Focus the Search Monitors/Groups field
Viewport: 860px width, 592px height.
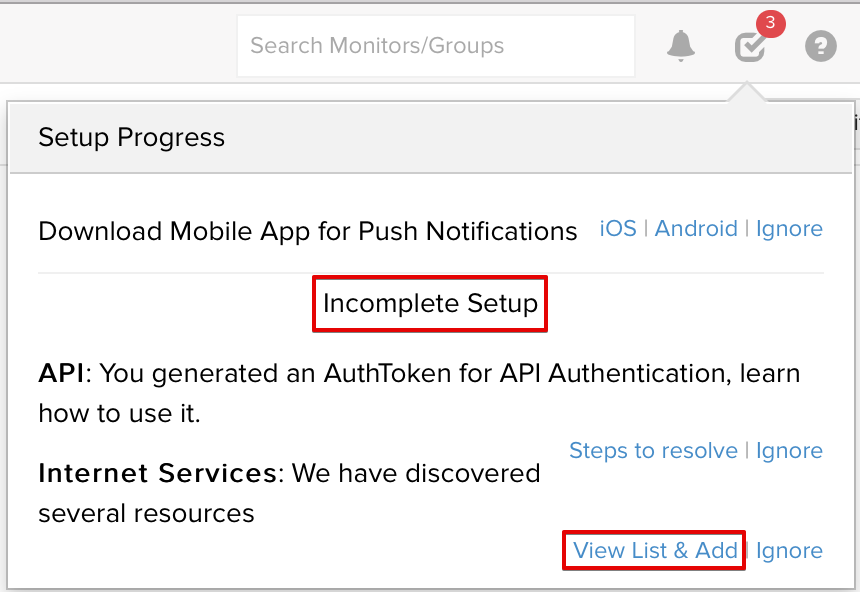point(435,46)
